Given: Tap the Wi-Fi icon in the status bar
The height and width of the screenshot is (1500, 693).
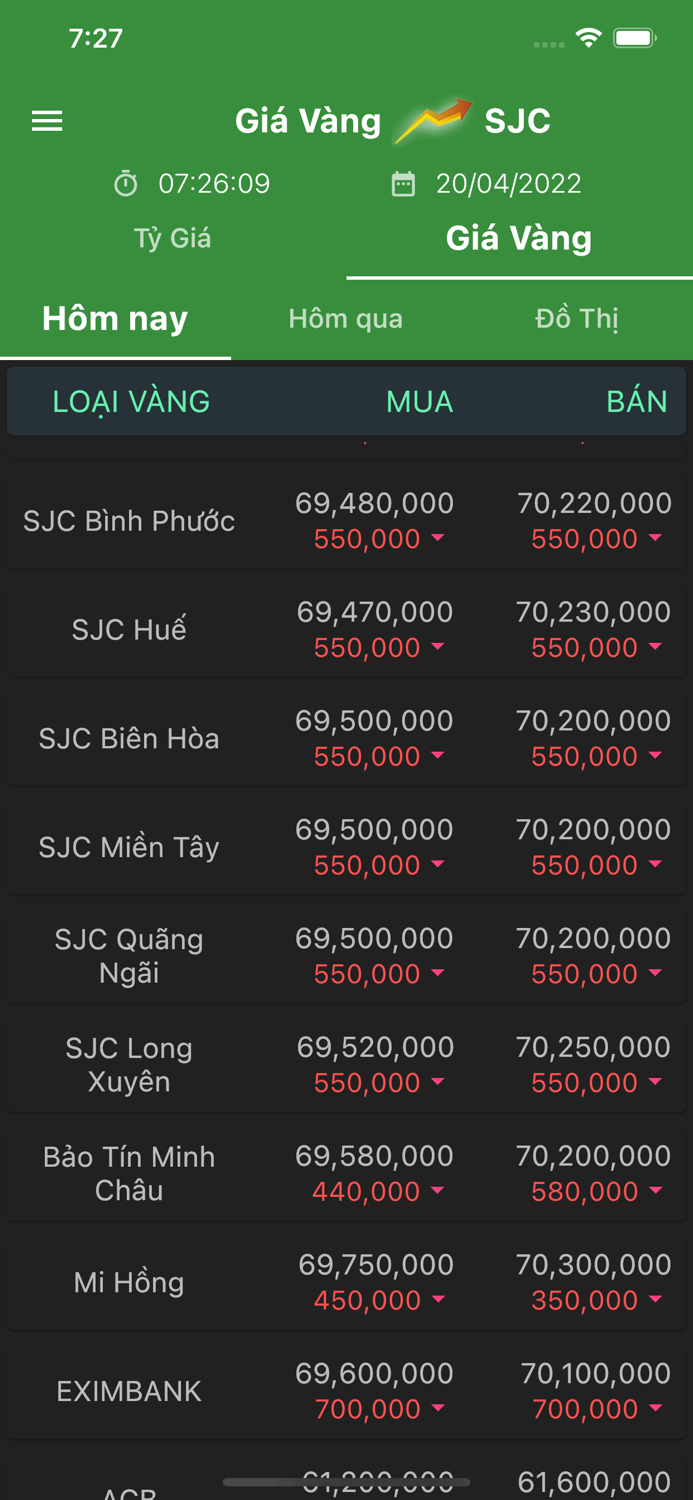Looking at the screenshot, I should tap(588, 35).
